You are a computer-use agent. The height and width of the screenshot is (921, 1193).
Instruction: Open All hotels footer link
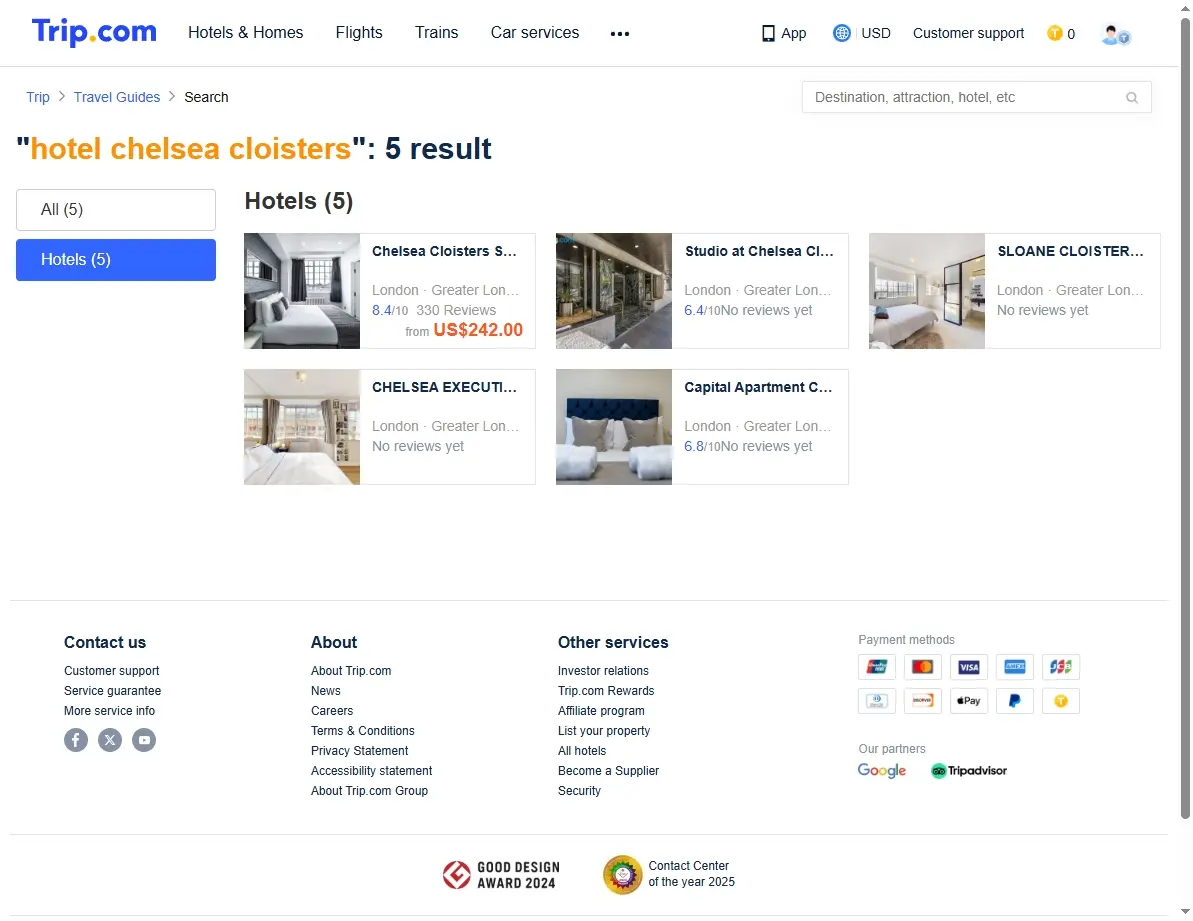(x=582, y=751)
